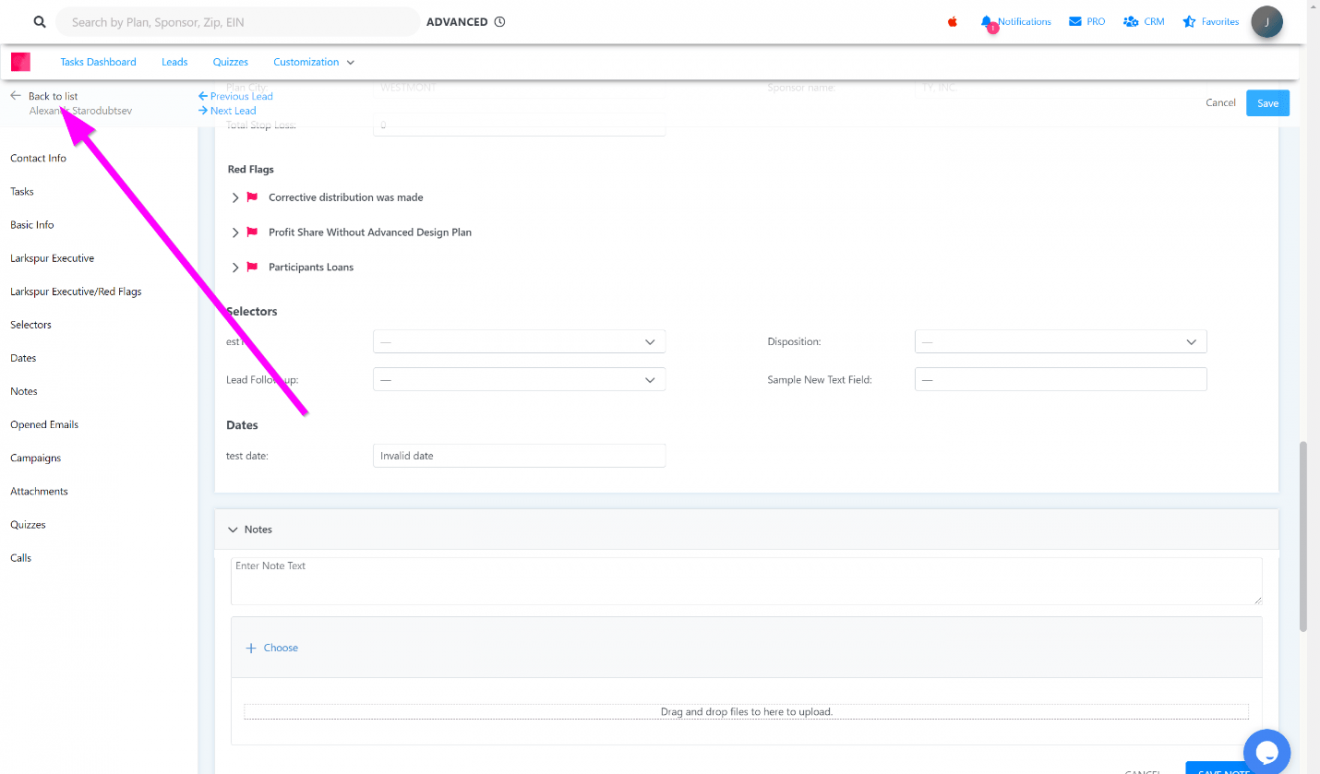Click the Enter Note Text field

coord(745,580)
